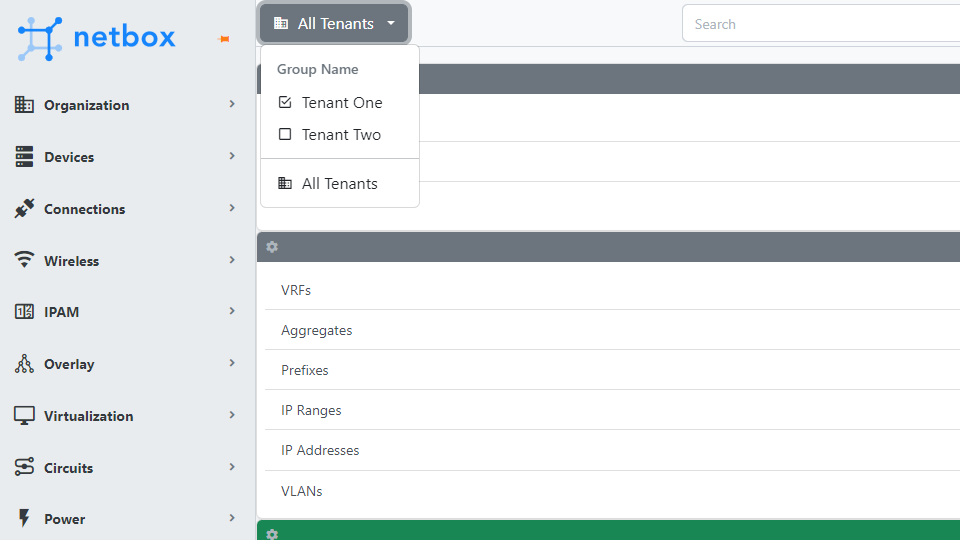
Task: Click the gear icon on the gray panel header
Action: (272, 247)
